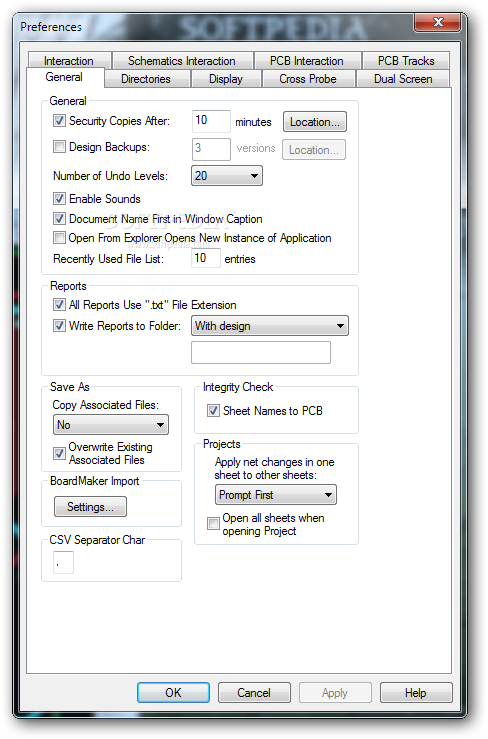Open the Cross Probe tab

point(307,79)
